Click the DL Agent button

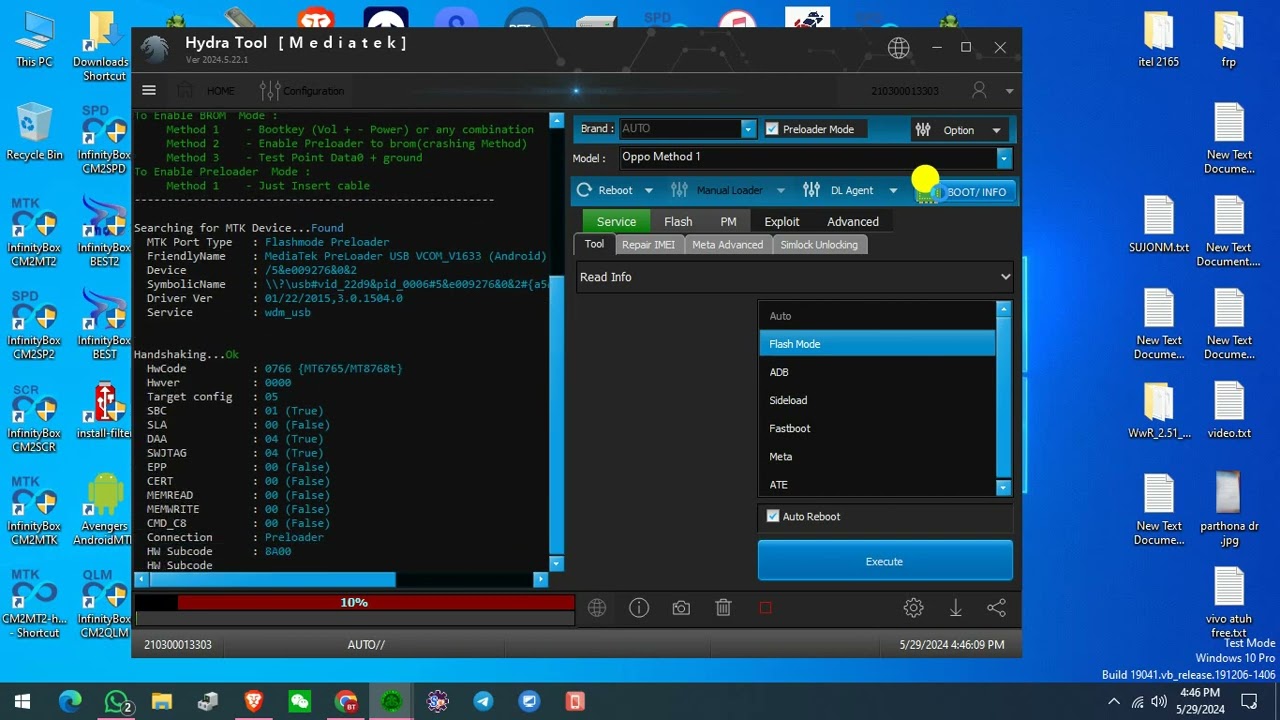(x=840, y=190)
